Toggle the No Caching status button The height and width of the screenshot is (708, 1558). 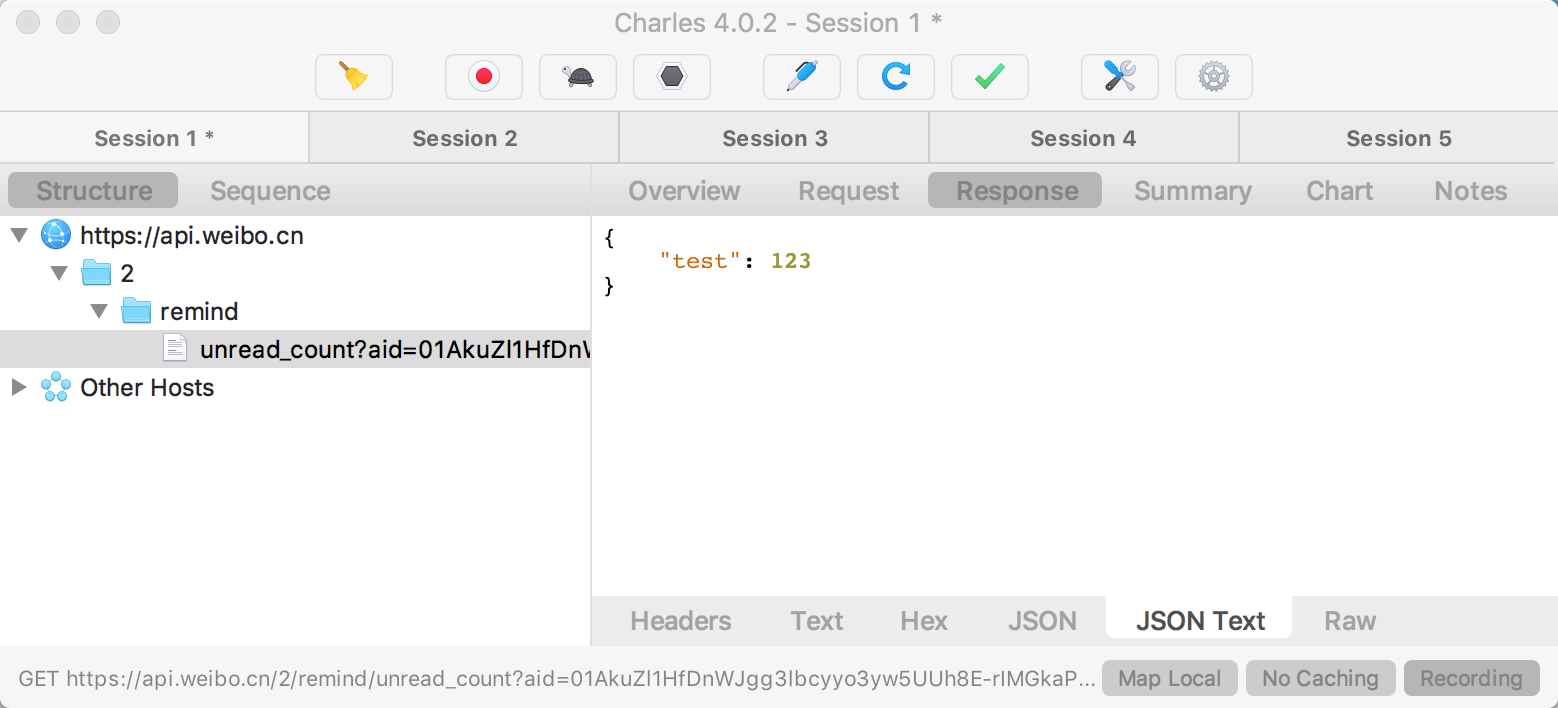pos(1320,678)
